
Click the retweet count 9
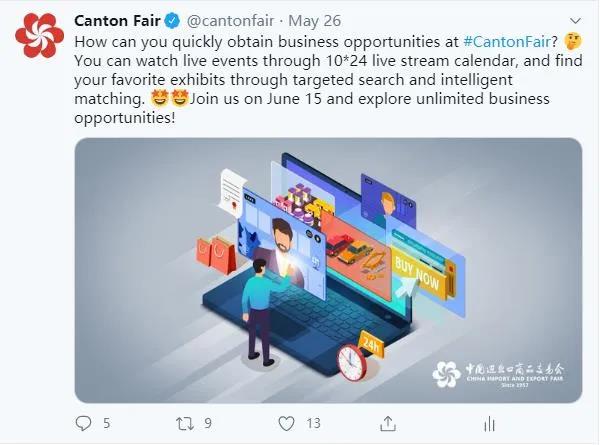tap(208, 423)
